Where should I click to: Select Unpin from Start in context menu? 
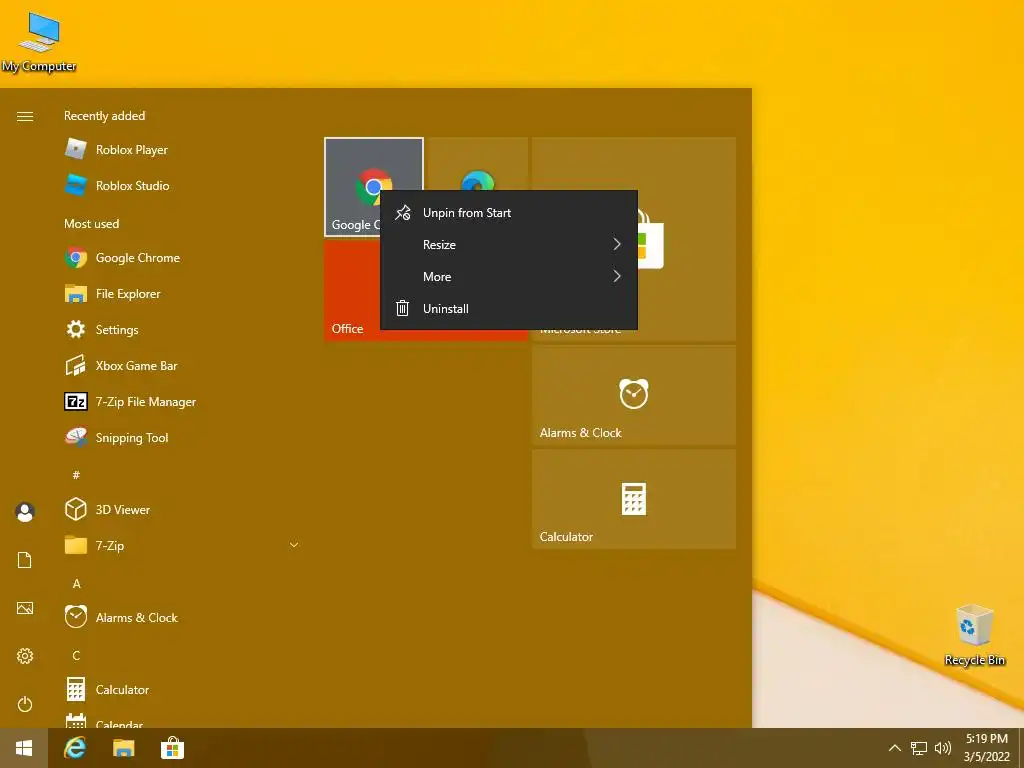click(508, 213)
